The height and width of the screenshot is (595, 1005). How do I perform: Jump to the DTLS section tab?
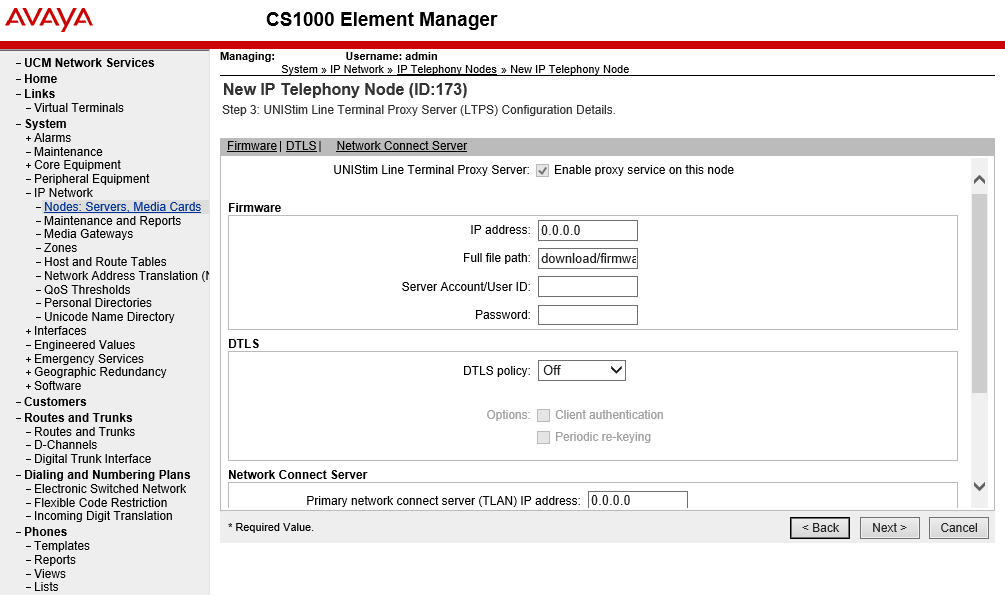click(x=301, y=146)
